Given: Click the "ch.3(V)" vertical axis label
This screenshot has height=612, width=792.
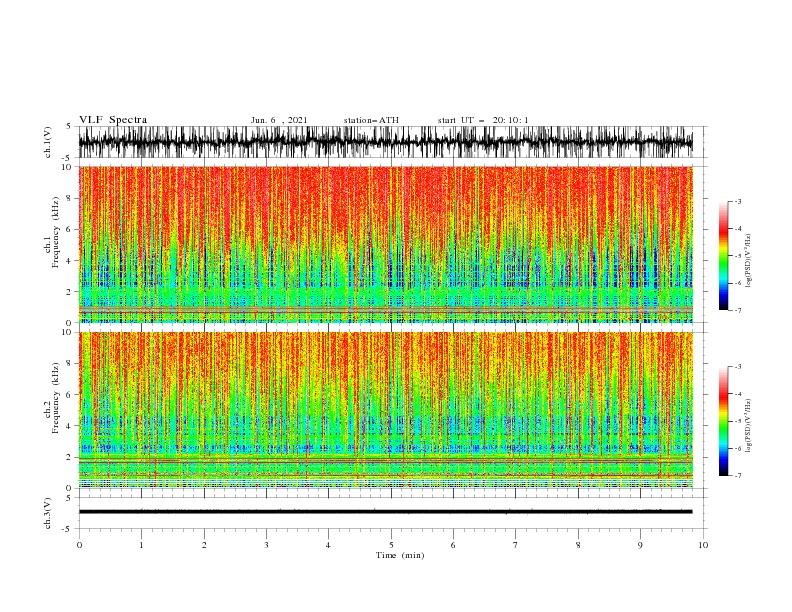Looking at the screenshot, I should pos(48,513).
